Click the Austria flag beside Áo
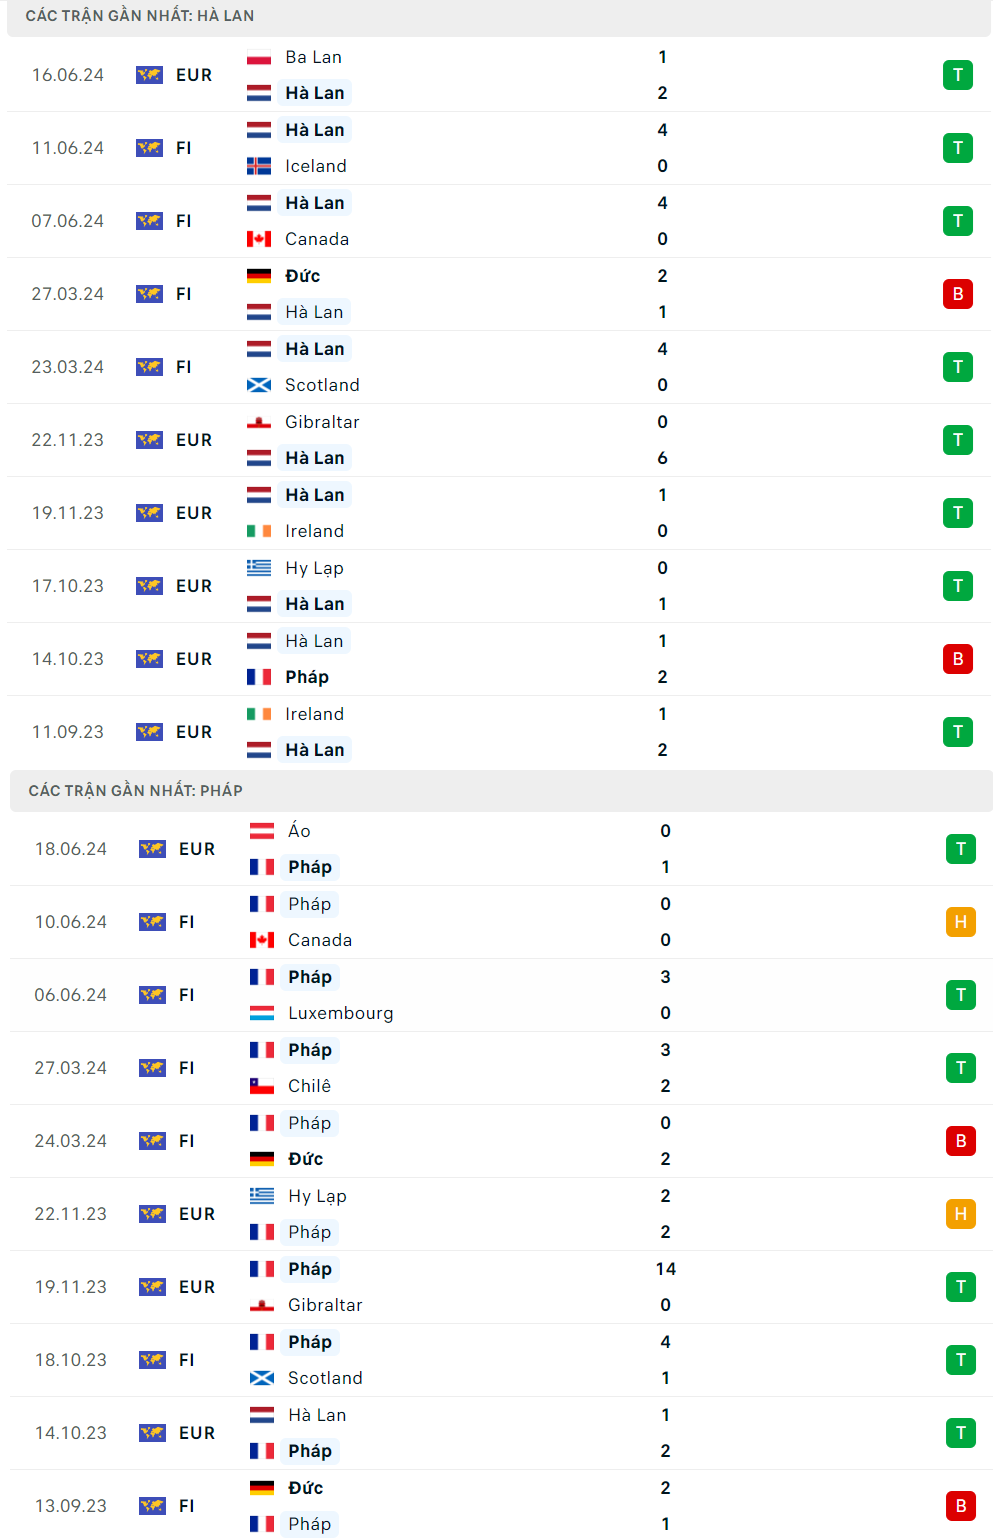This screenshot has height=1539, width=993. pos(262,831)
